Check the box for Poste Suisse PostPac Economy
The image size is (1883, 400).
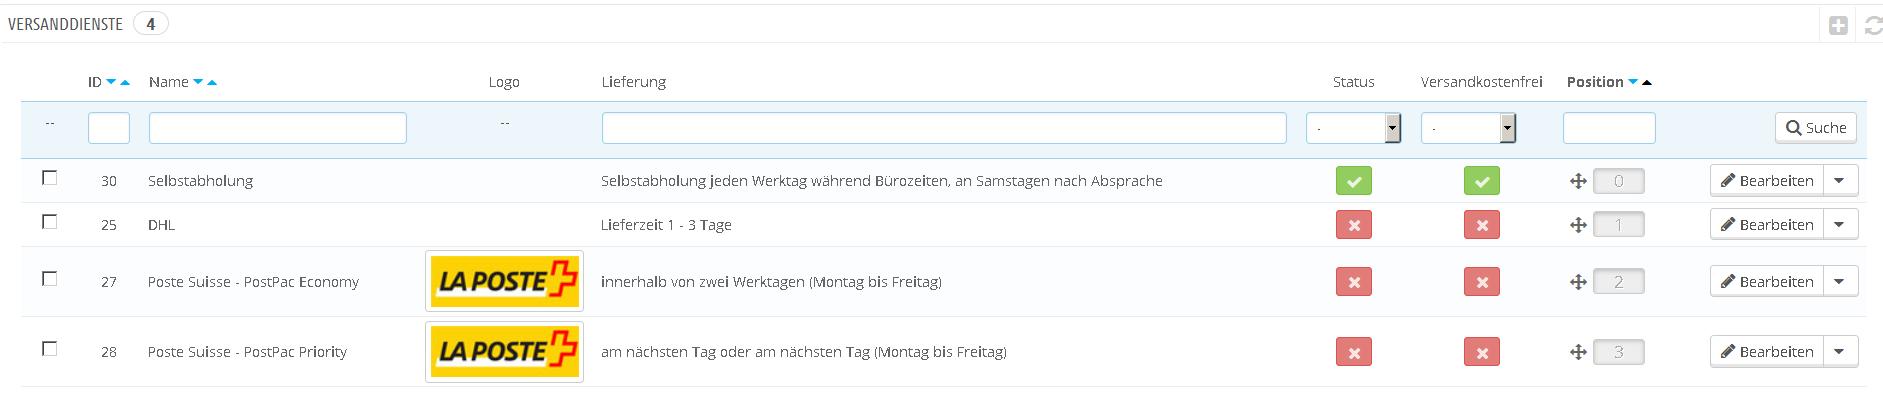point(50,279)
